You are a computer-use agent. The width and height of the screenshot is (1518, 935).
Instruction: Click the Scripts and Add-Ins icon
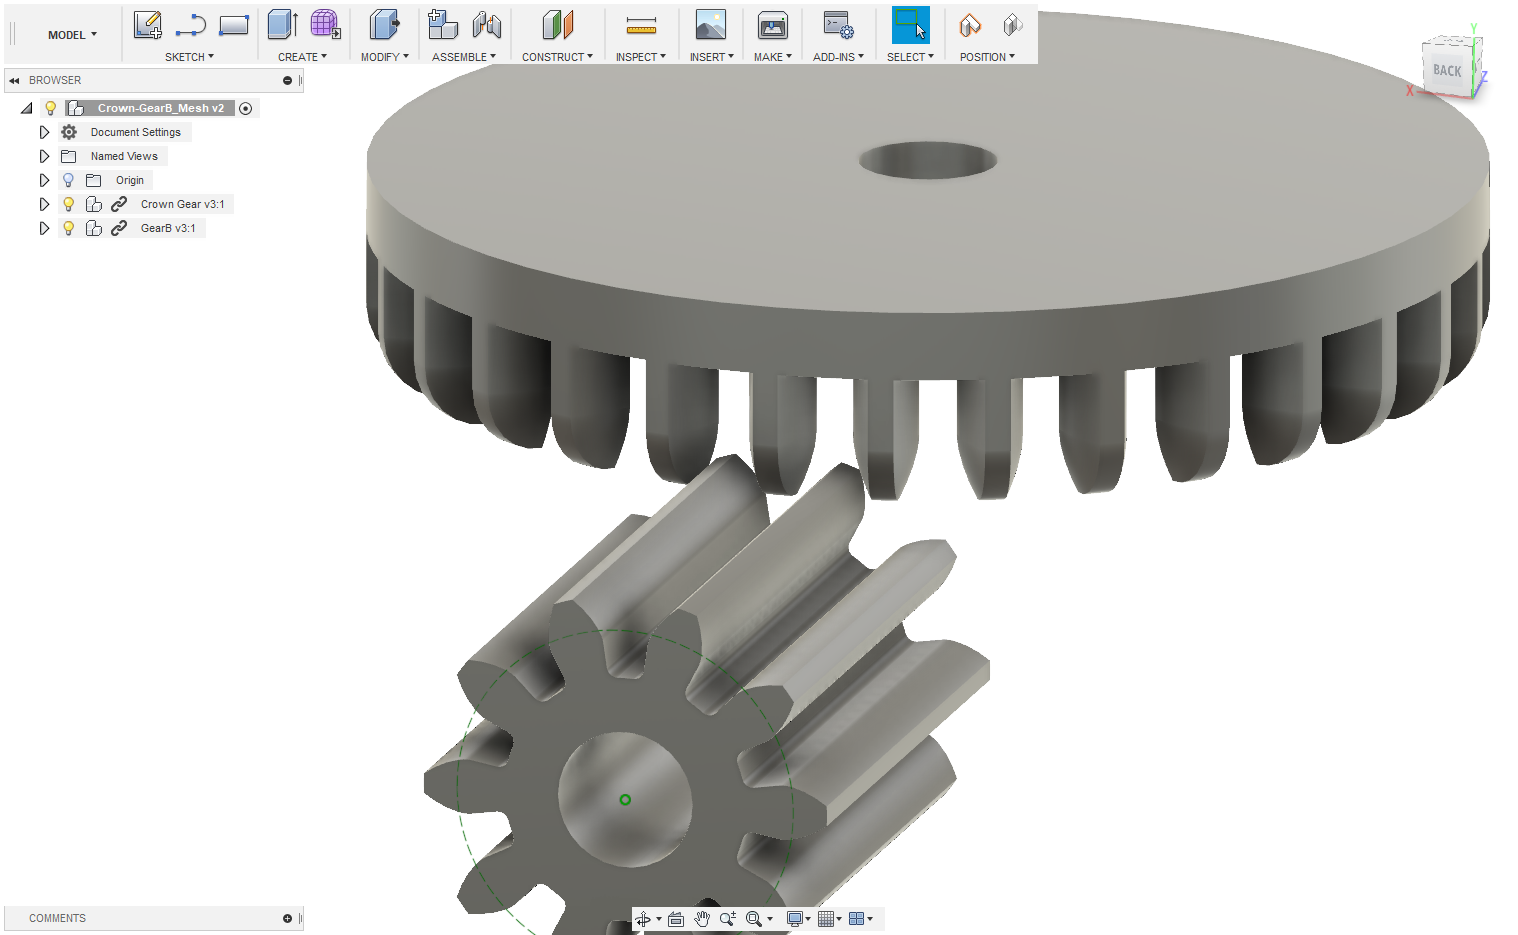[838, 25]
